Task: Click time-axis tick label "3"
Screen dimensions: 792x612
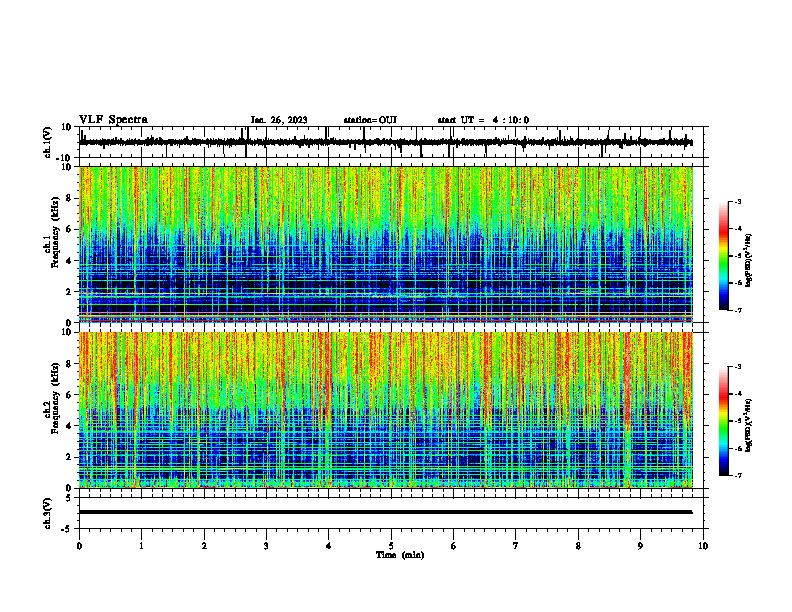Action: click(266, 546)
